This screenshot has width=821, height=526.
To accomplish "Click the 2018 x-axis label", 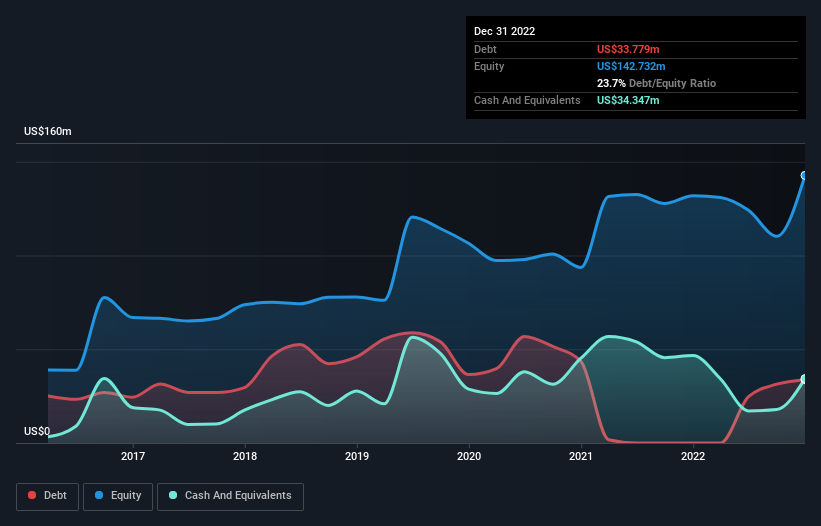I will pyautogui.click(x=245, y=456).
